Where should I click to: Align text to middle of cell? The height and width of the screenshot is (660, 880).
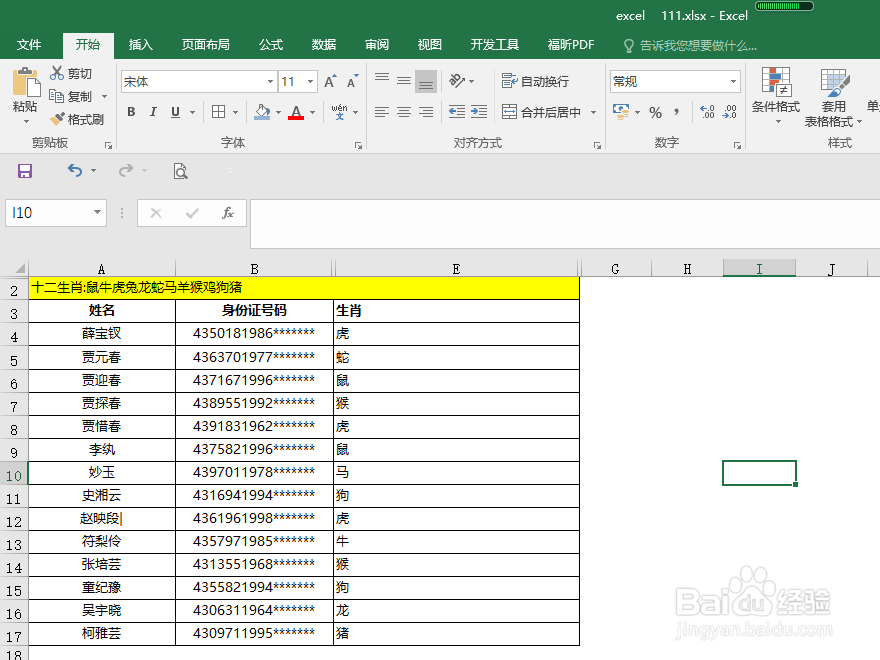[x=404, y=81]
